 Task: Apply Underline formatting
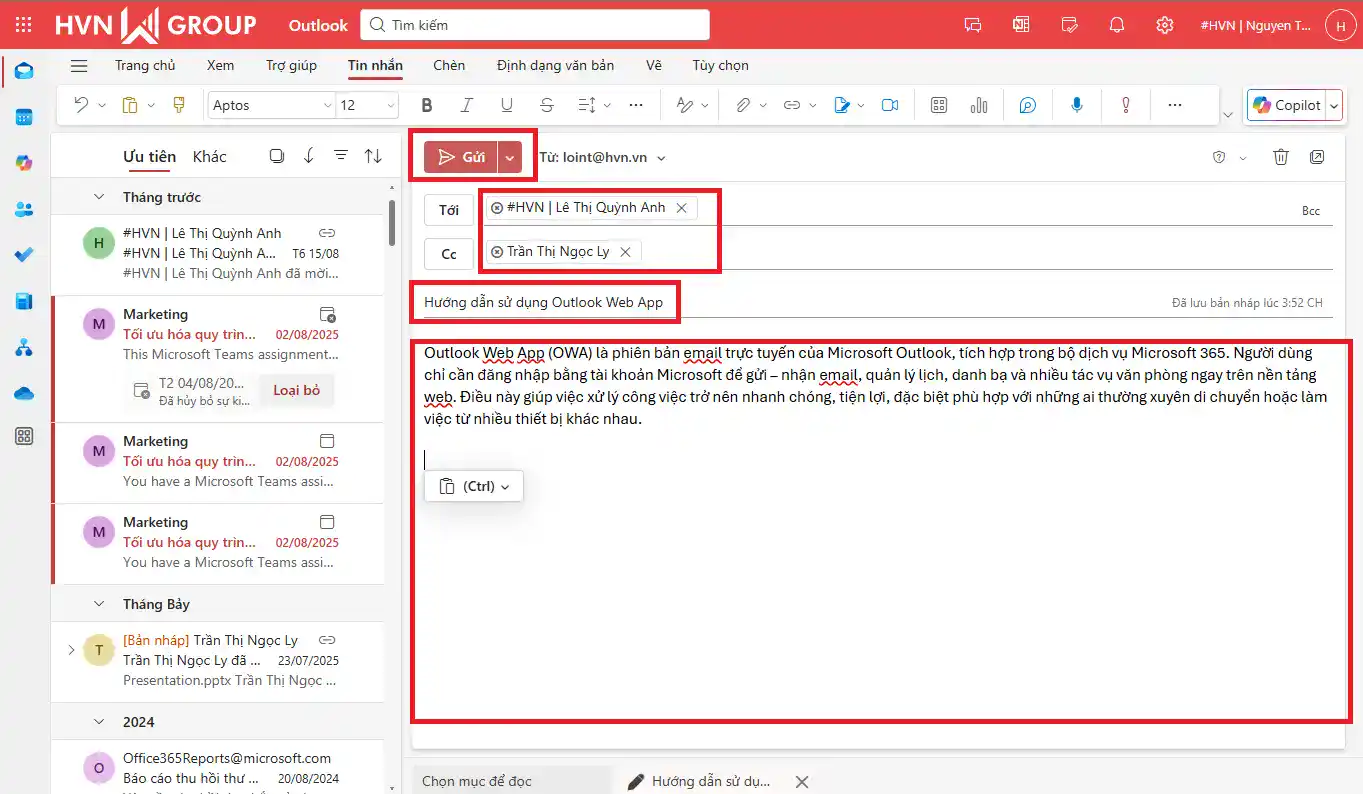(x=507, y=105)
